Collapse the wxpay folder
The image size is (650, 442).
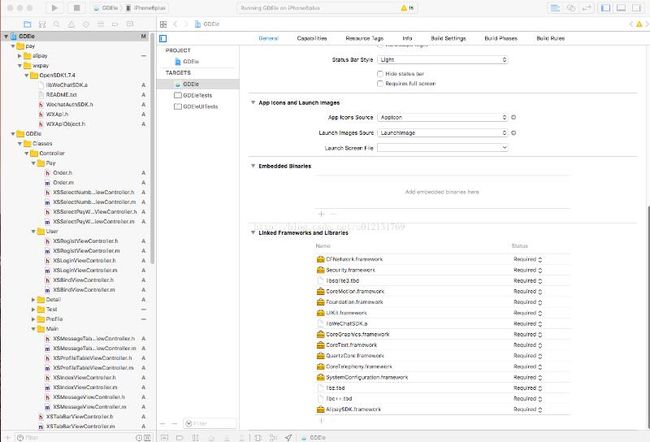19,66
